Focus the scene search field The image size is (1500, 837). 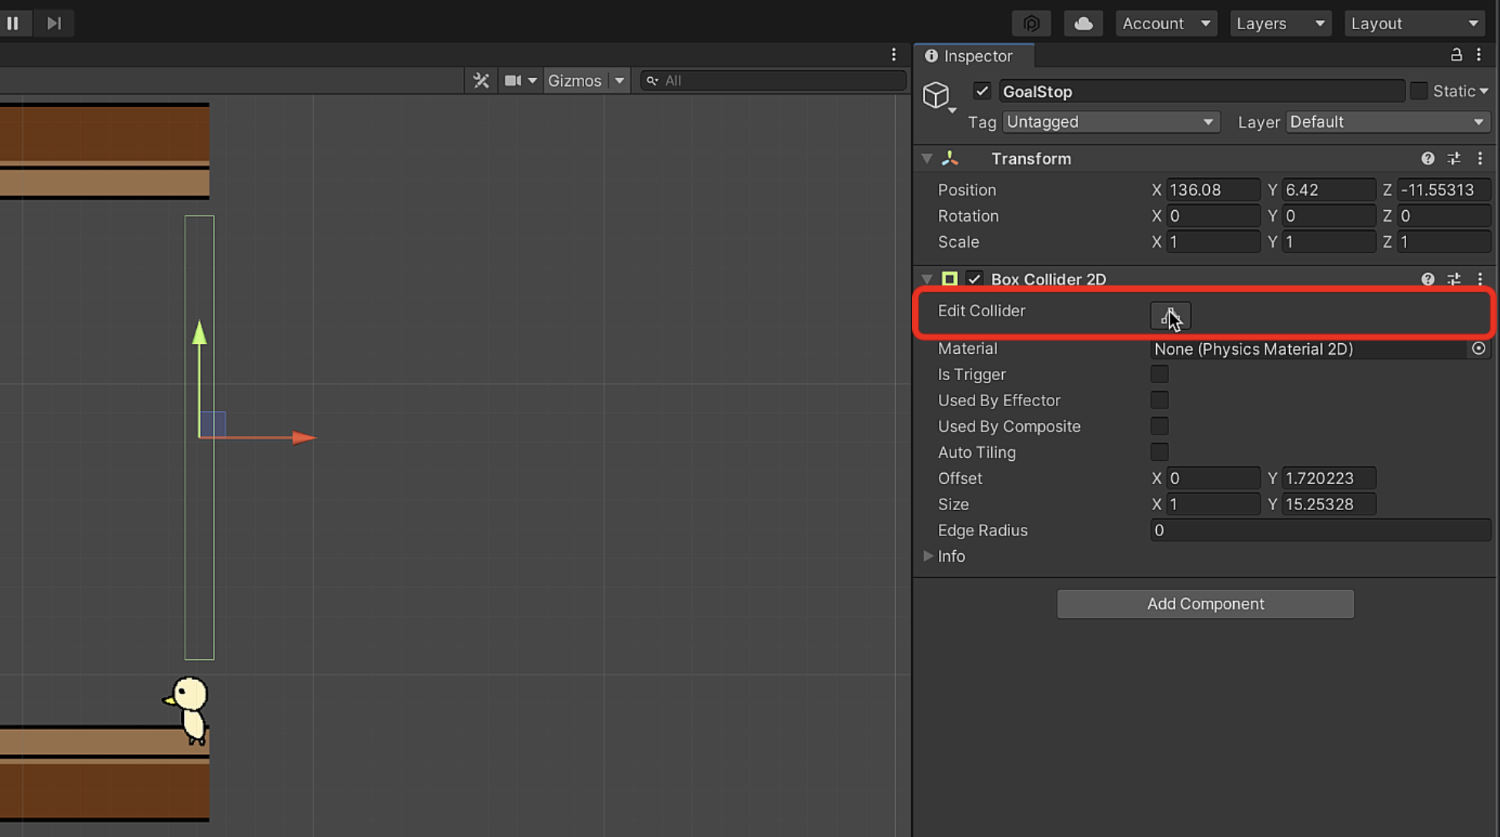tap(773, 80)
